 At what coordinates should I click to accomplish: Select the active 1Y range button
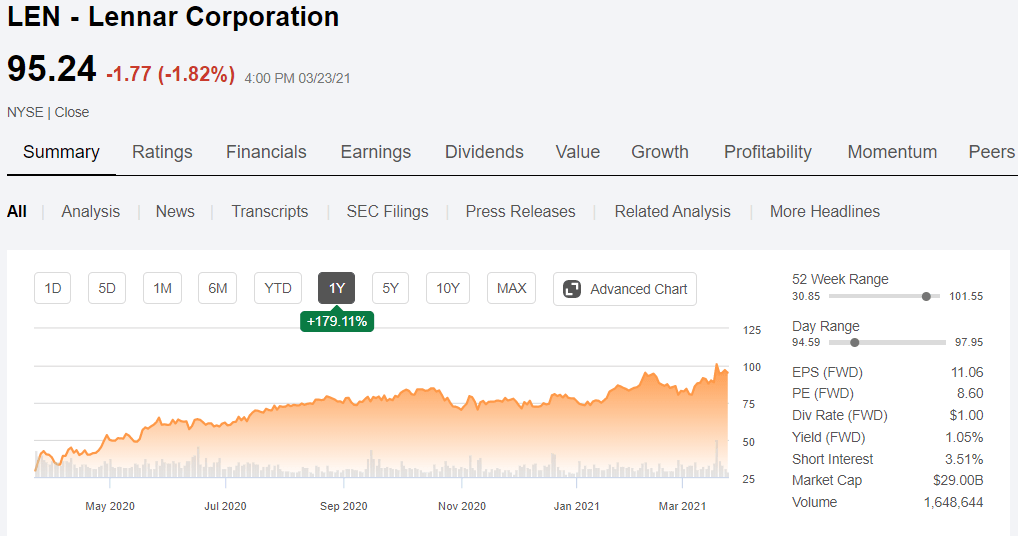click(x=336, y=288)
